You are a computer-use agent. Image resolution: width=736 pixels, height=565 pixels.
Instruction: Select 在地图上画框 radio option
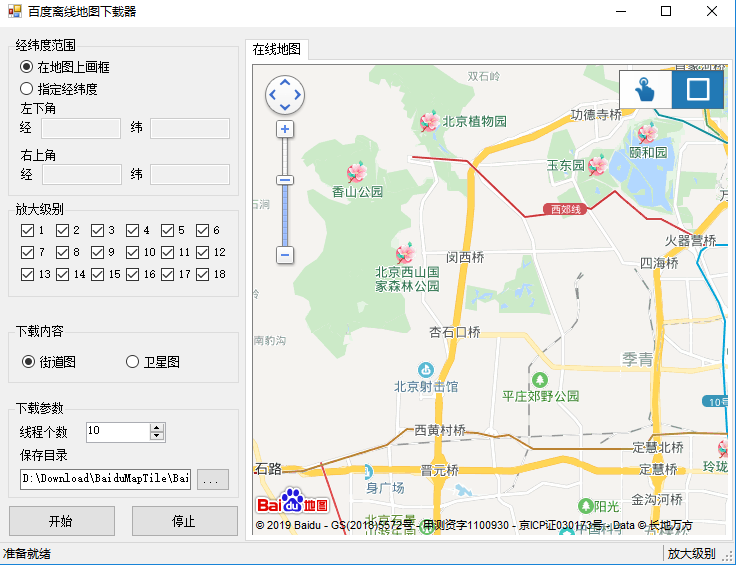tap(65, 67)
